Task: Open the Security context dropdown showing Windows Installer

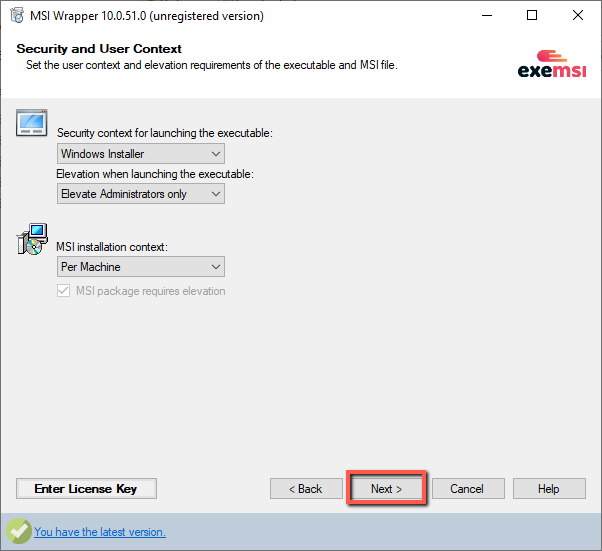Action: 141,154
